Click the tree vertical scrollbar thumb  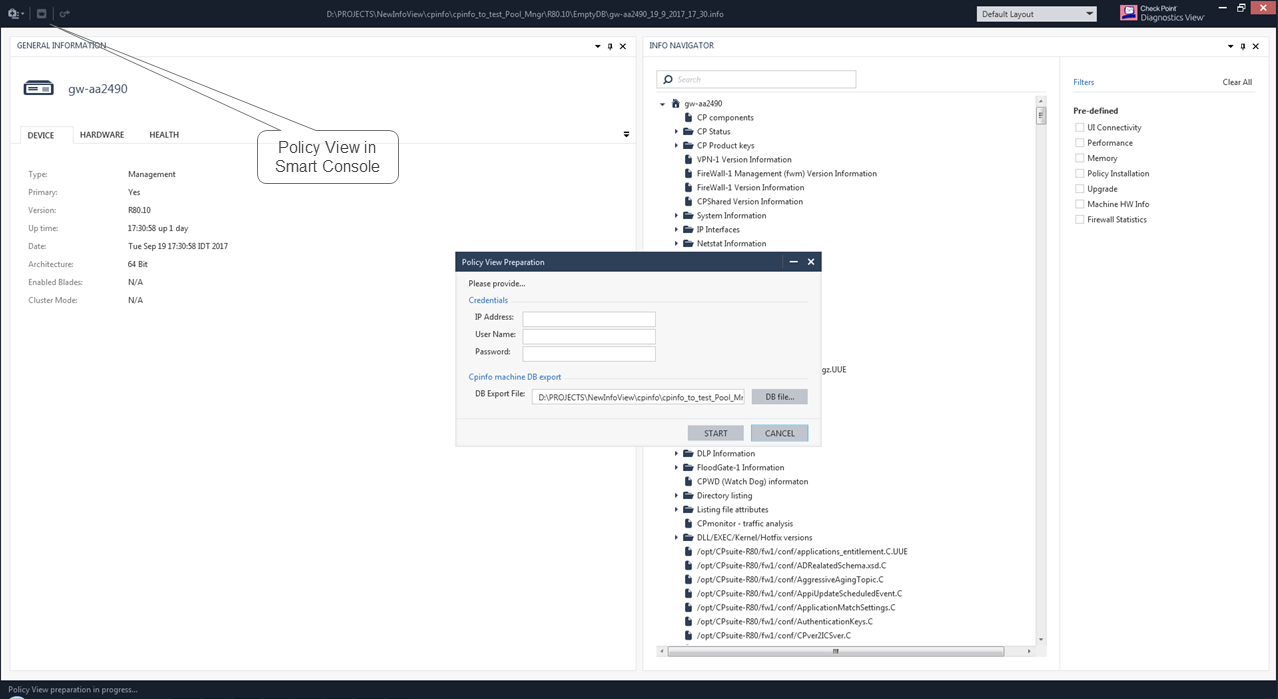tap(1041, 115)
